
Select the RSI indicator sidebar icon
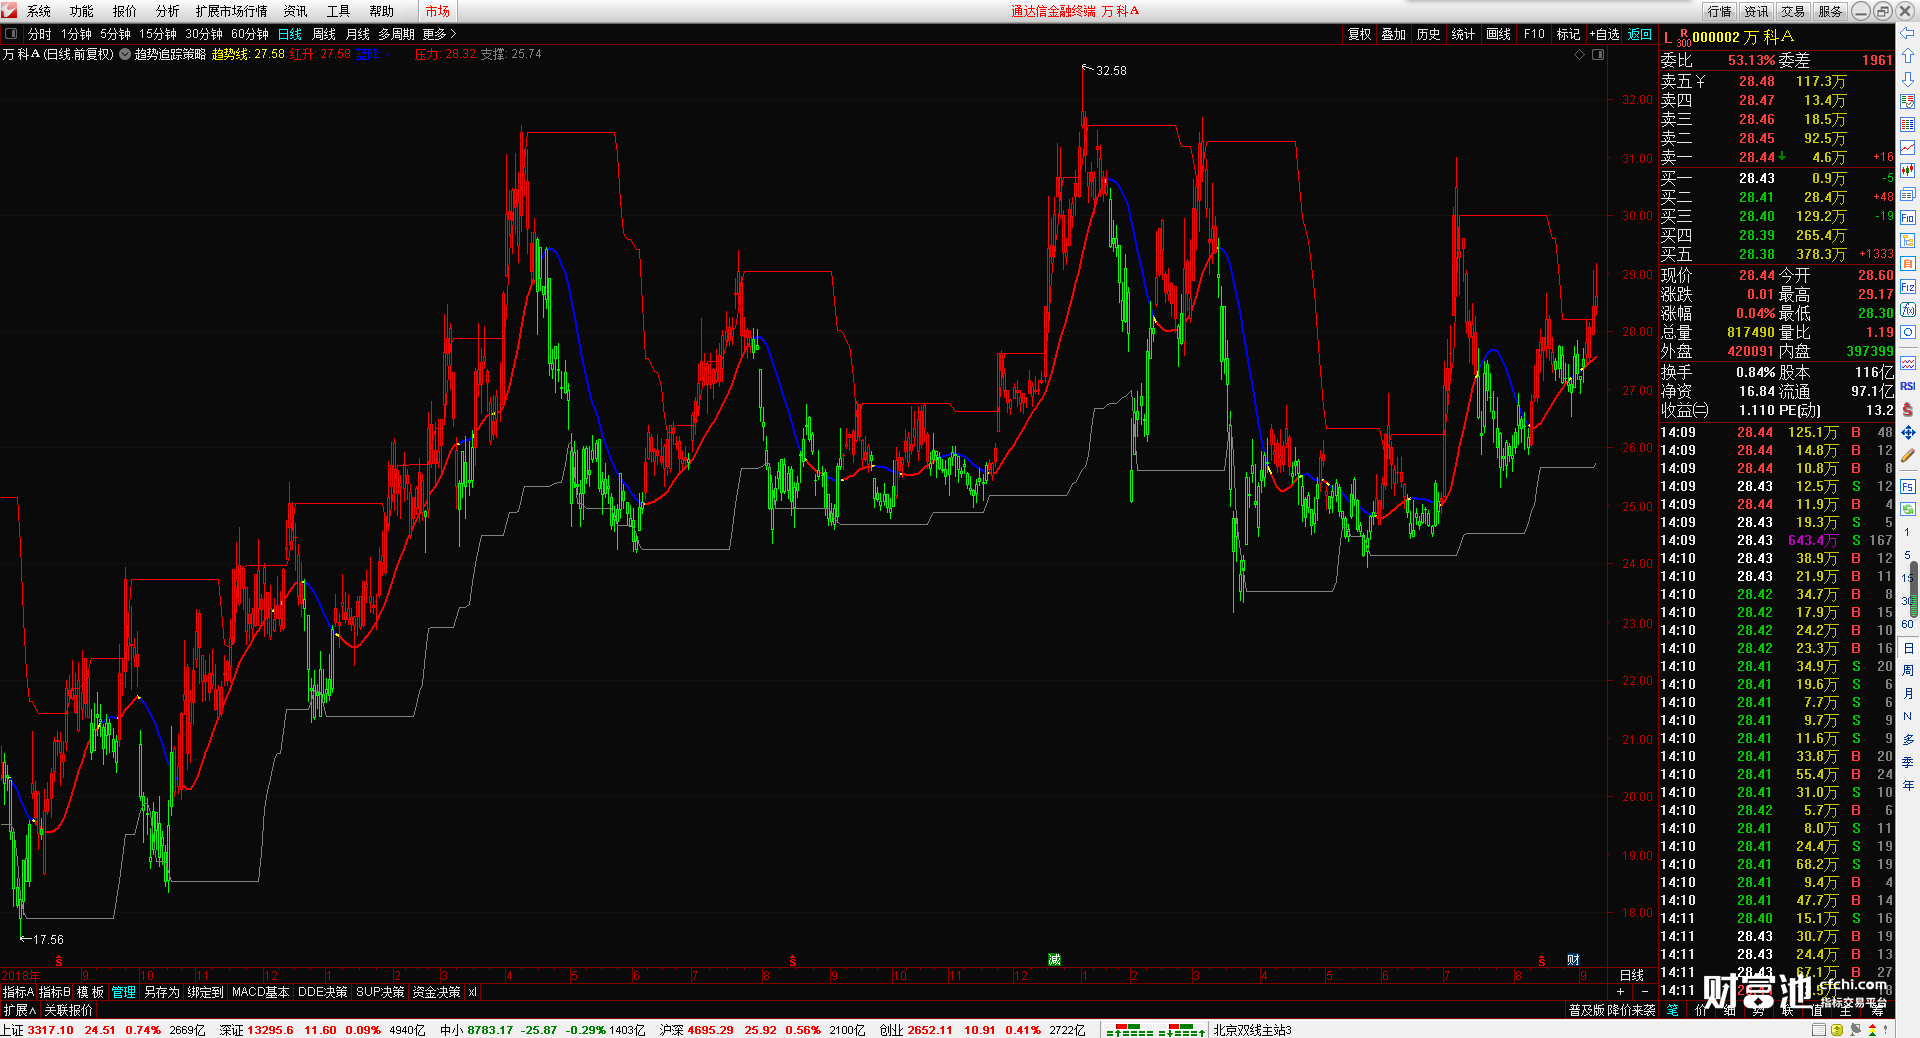click(1908, 386)
